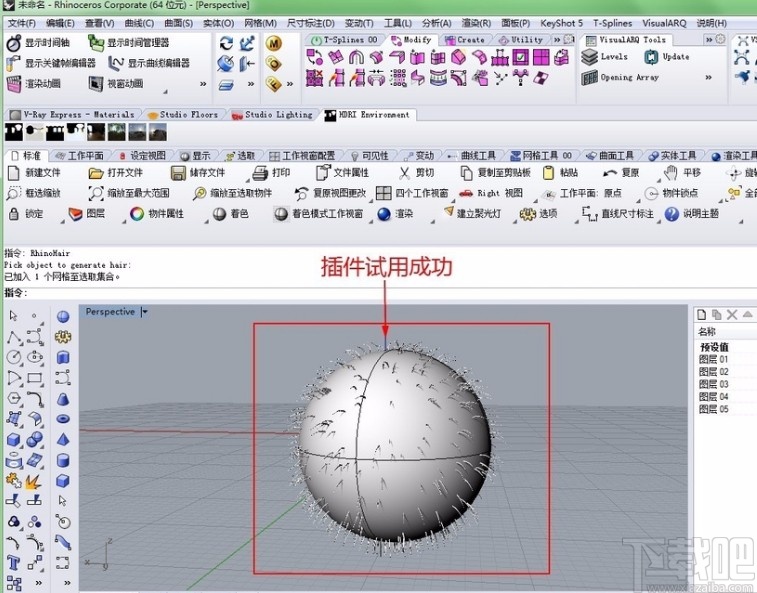Open the T-Splines menu

pos(612,23)
